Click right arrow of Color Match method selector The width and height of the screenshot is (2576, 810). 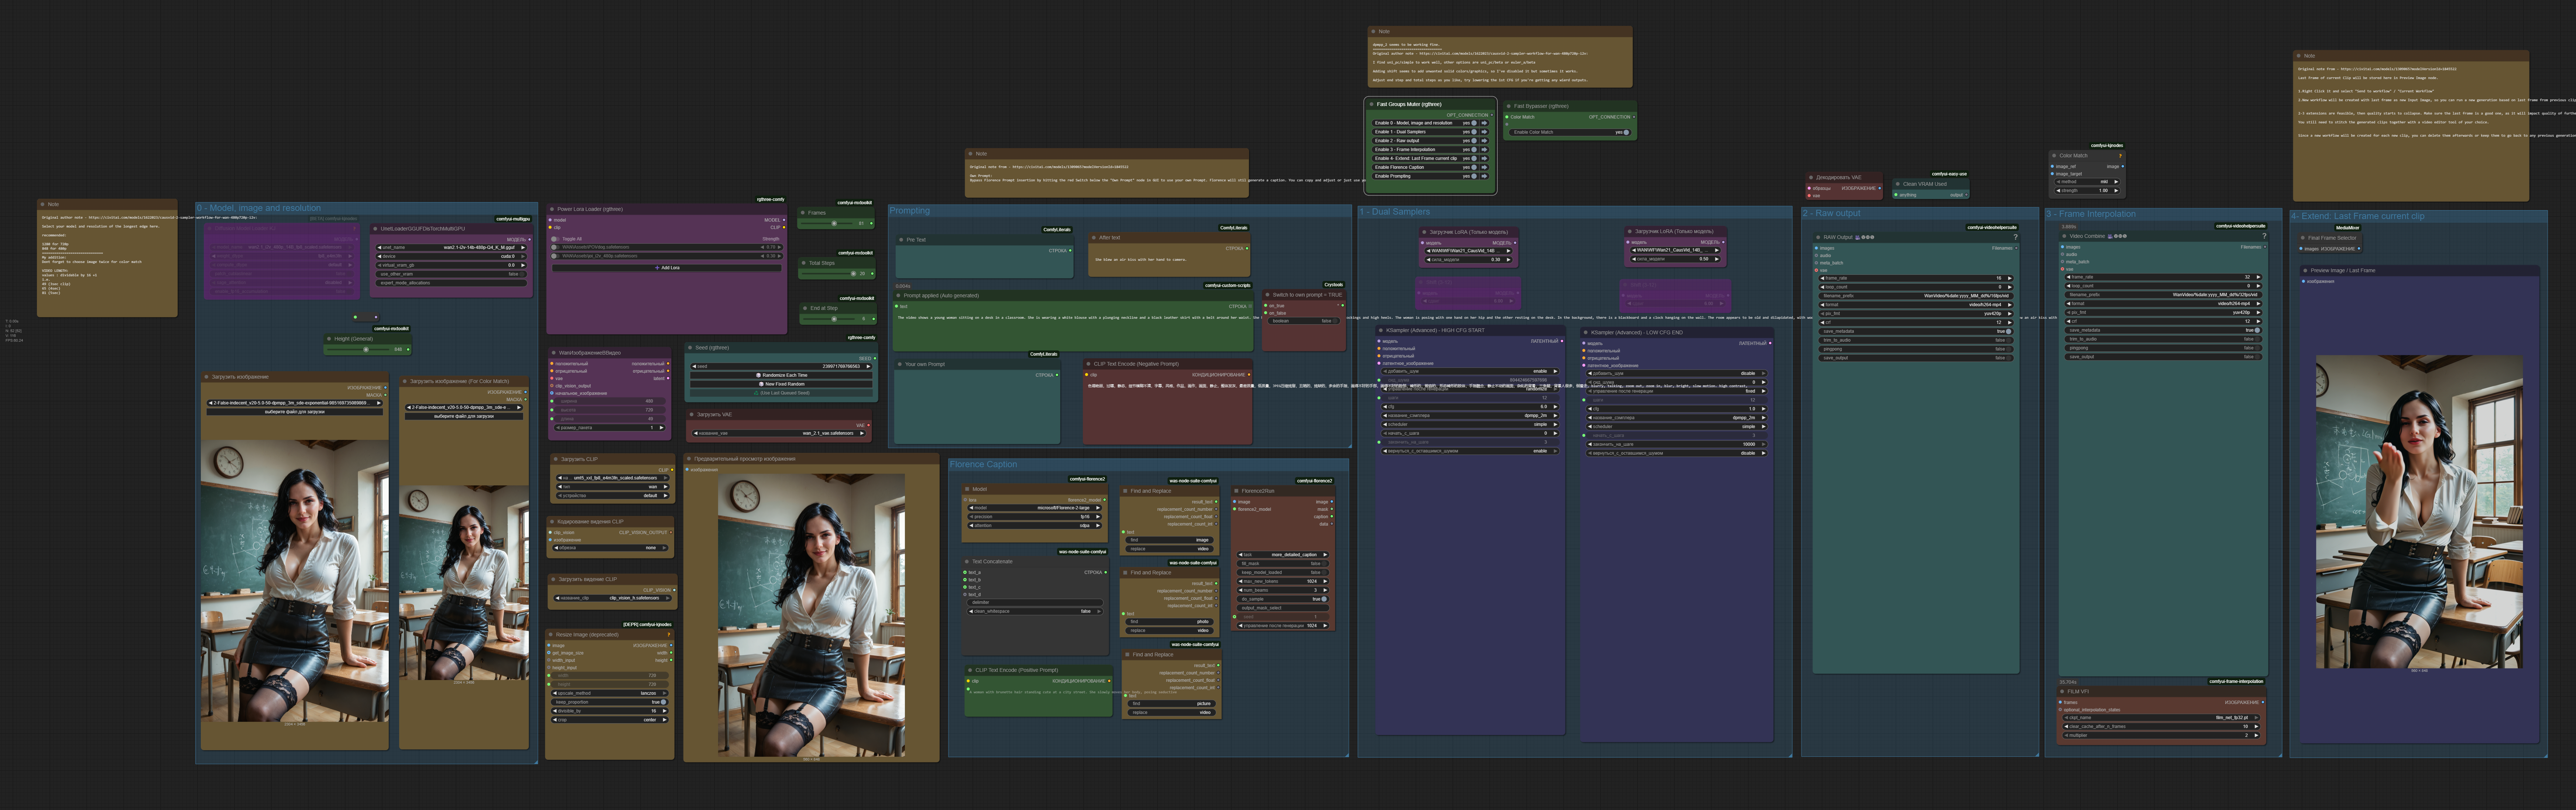pyautogui.click(x=2116, y=182)
